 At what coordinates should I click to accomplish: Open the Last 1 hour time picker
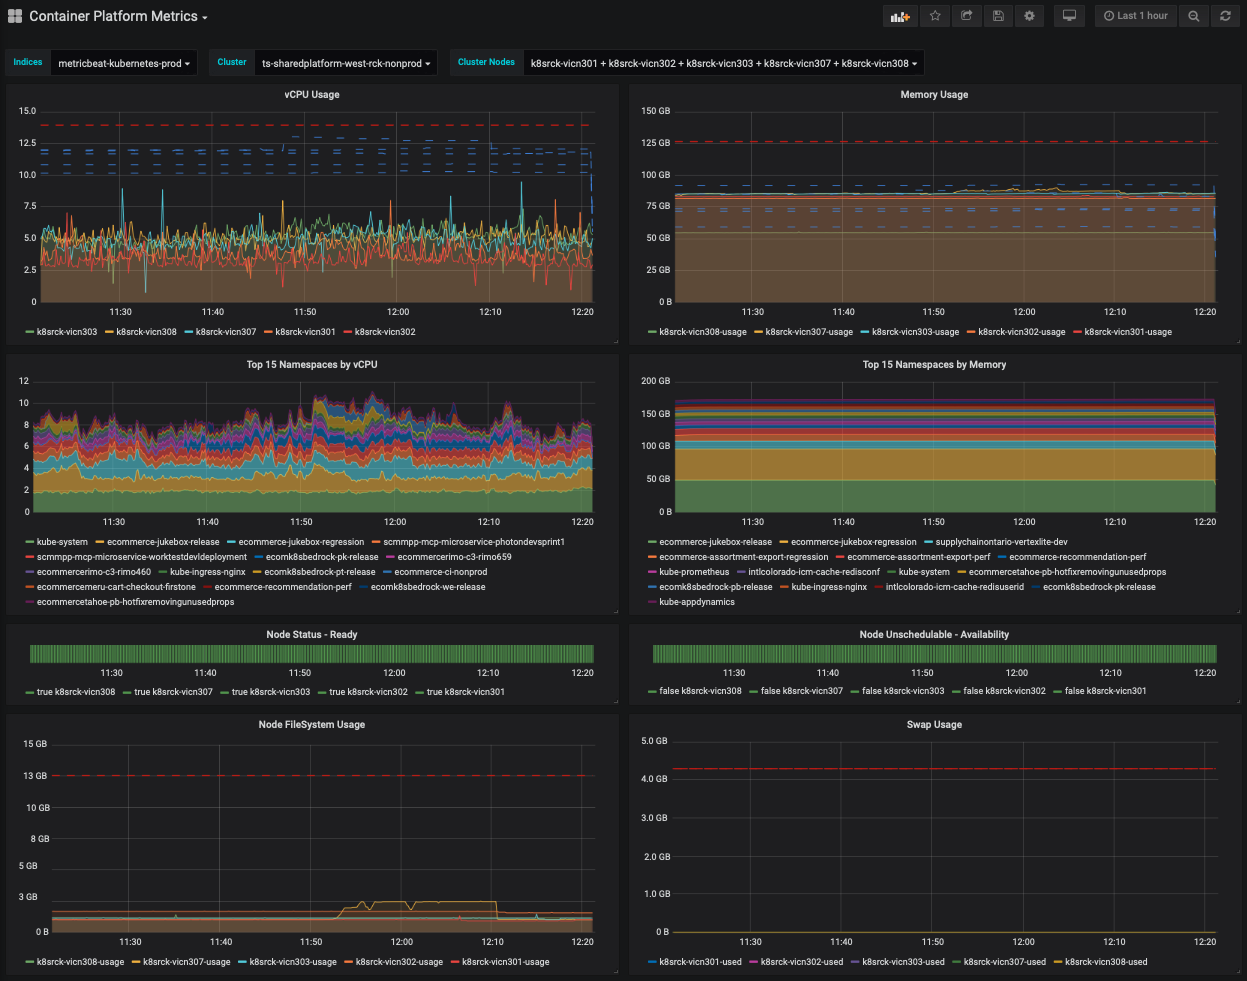[x=1135, y=16]
